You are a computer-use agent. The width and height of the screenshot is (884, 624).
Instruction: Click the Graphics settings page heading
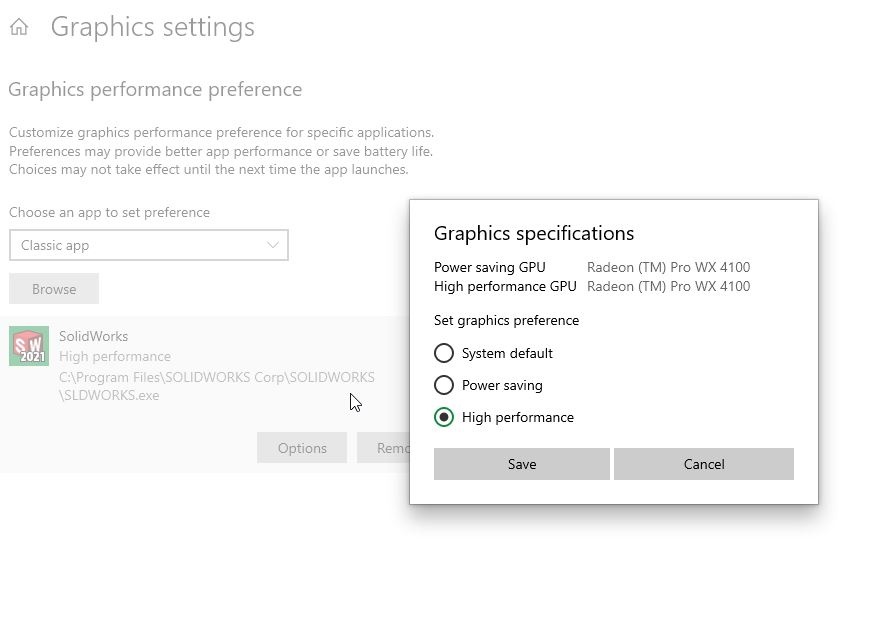(x=153, y=27)
